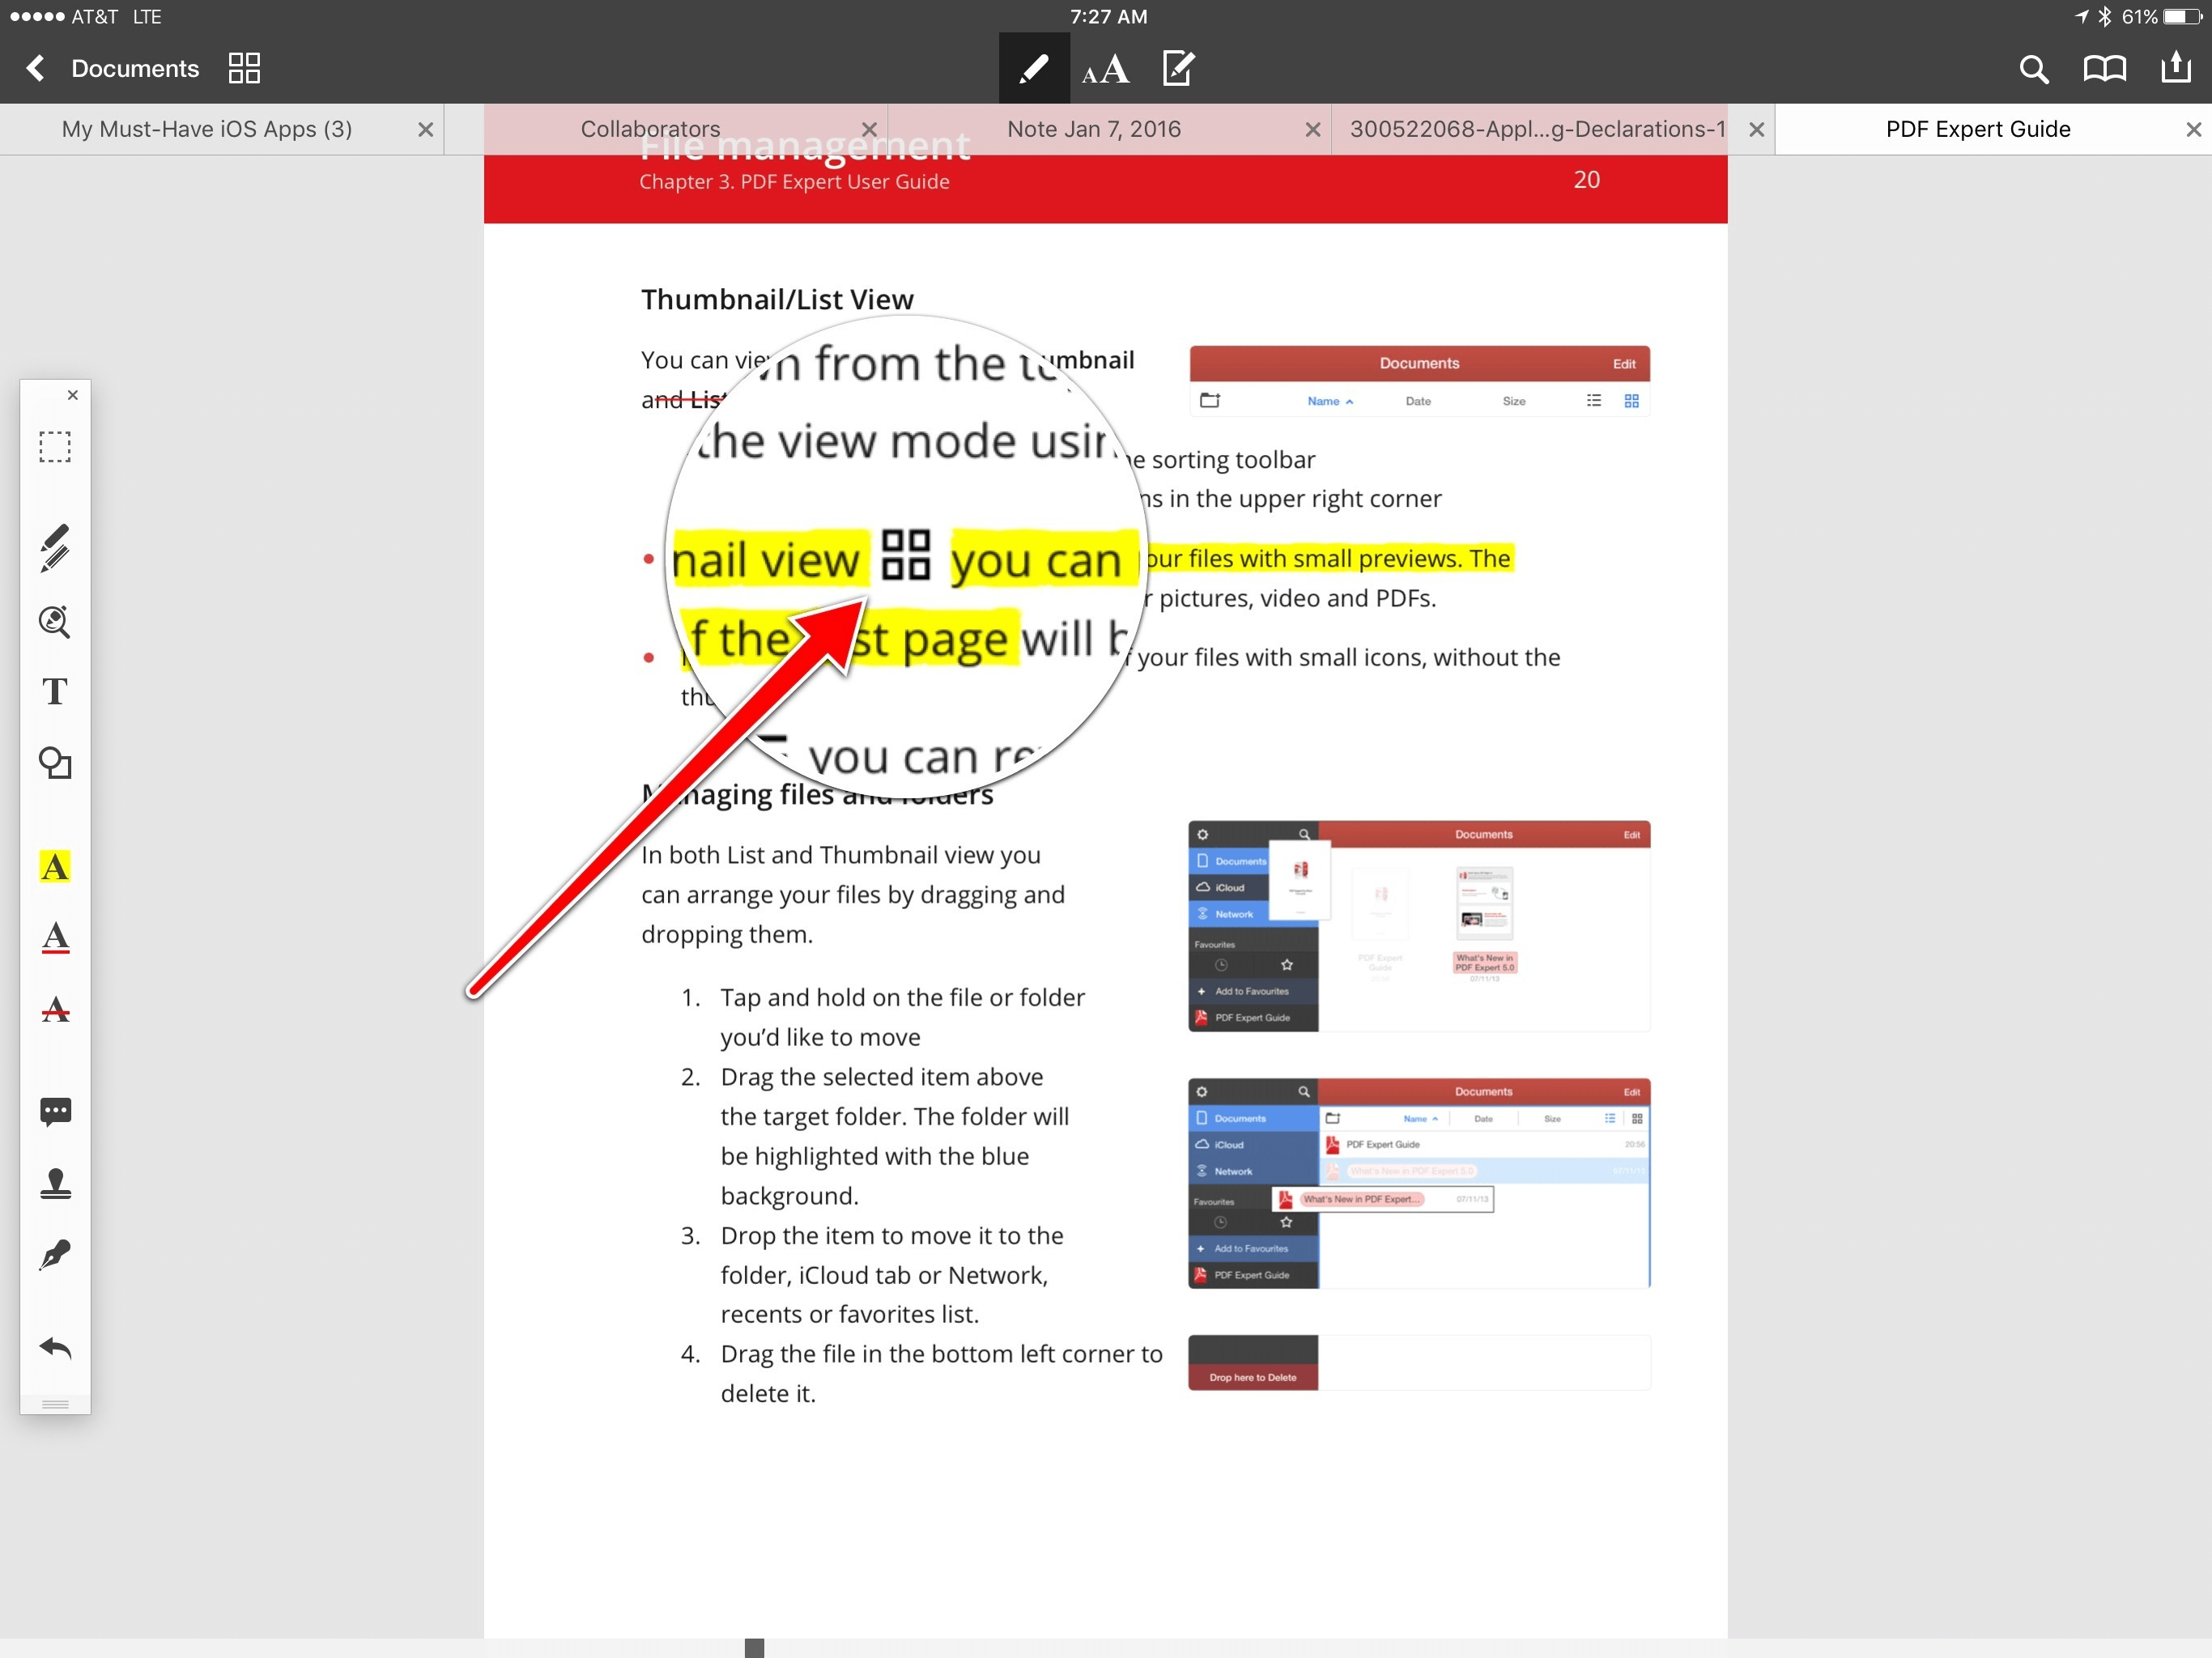The width and height of the screenshot is (2212, 1658).
Task: Close the Collaborators tab
Action: click(x=869, y=130)
